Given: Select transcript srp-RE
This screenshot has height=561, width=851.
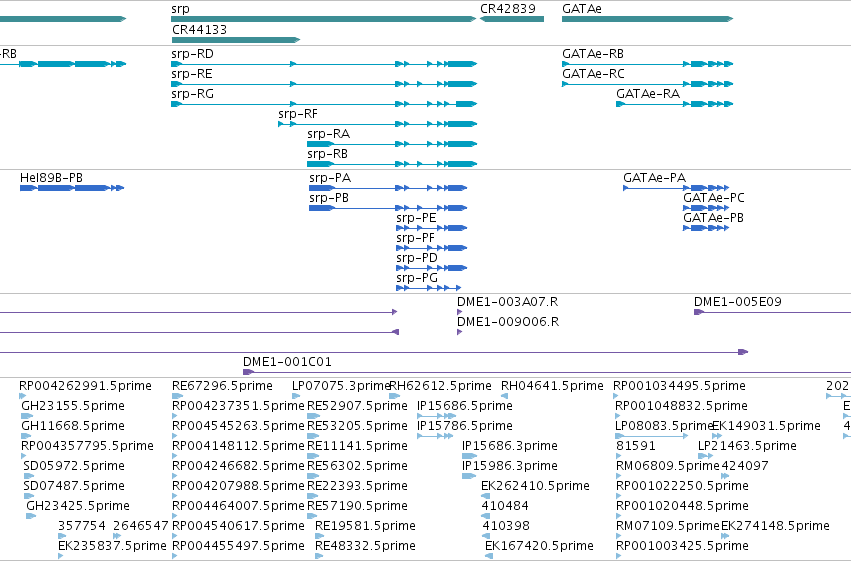Looking at the screenshot, I should [324, 84].
